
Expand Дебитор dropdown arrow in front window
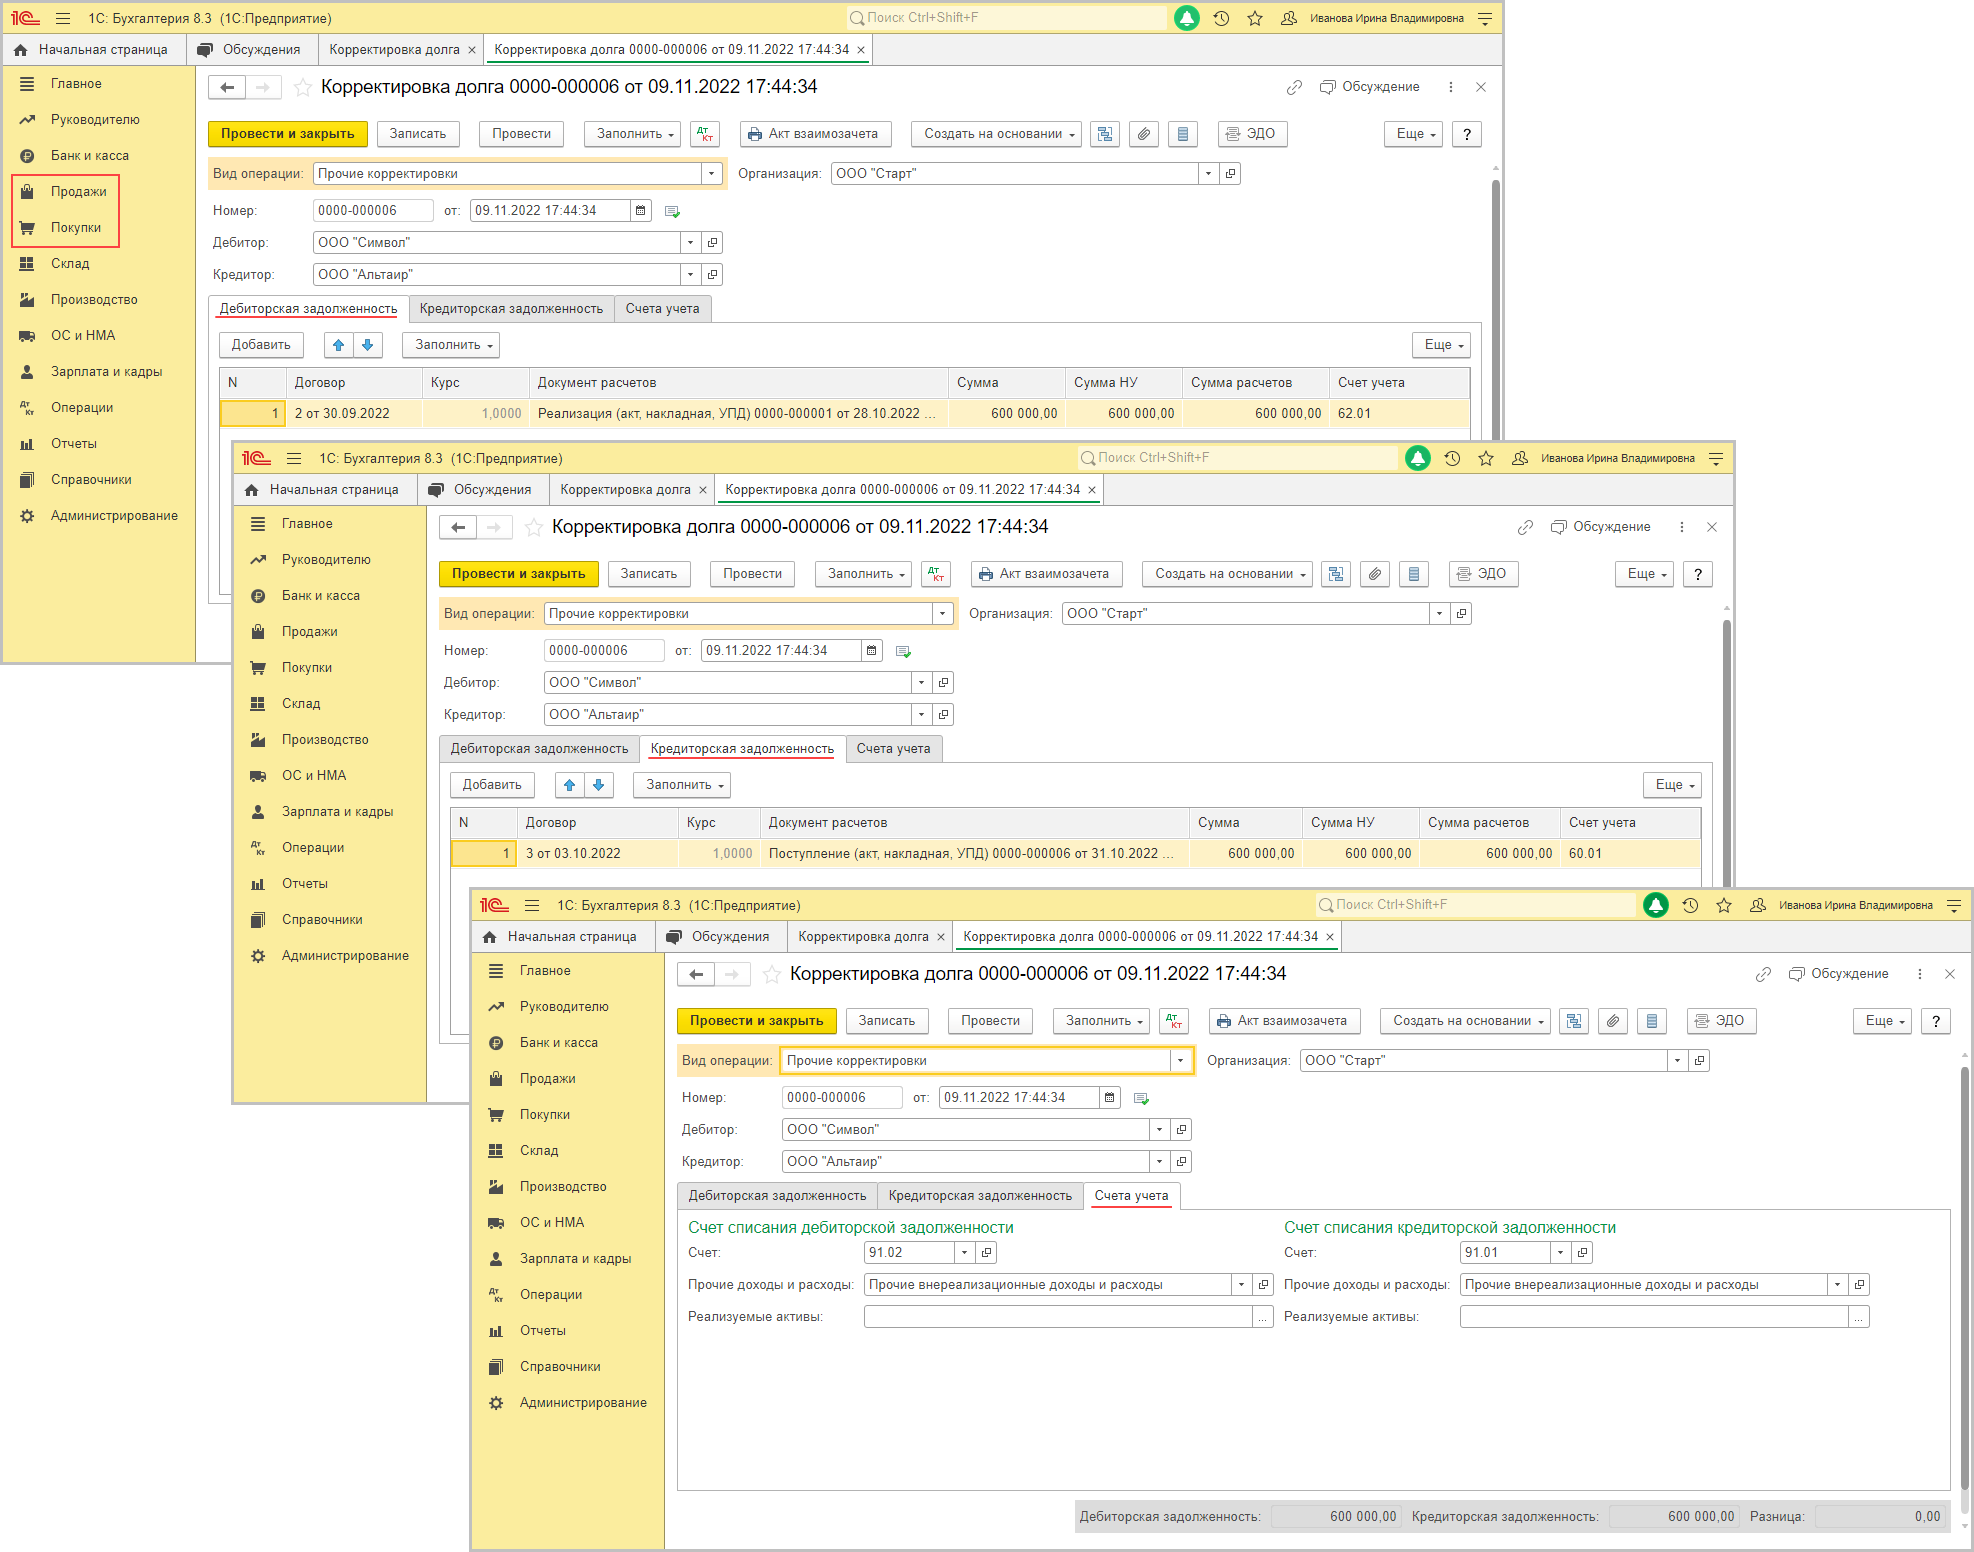click(x=1159, y=1130)
